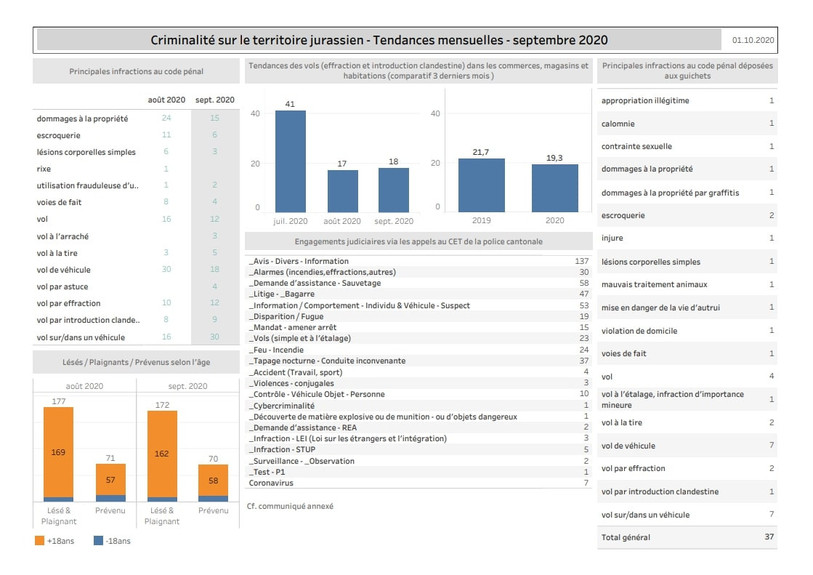Select the dommages à la propriété row label
The image size is (813, 575).
[x=82, y=119]
